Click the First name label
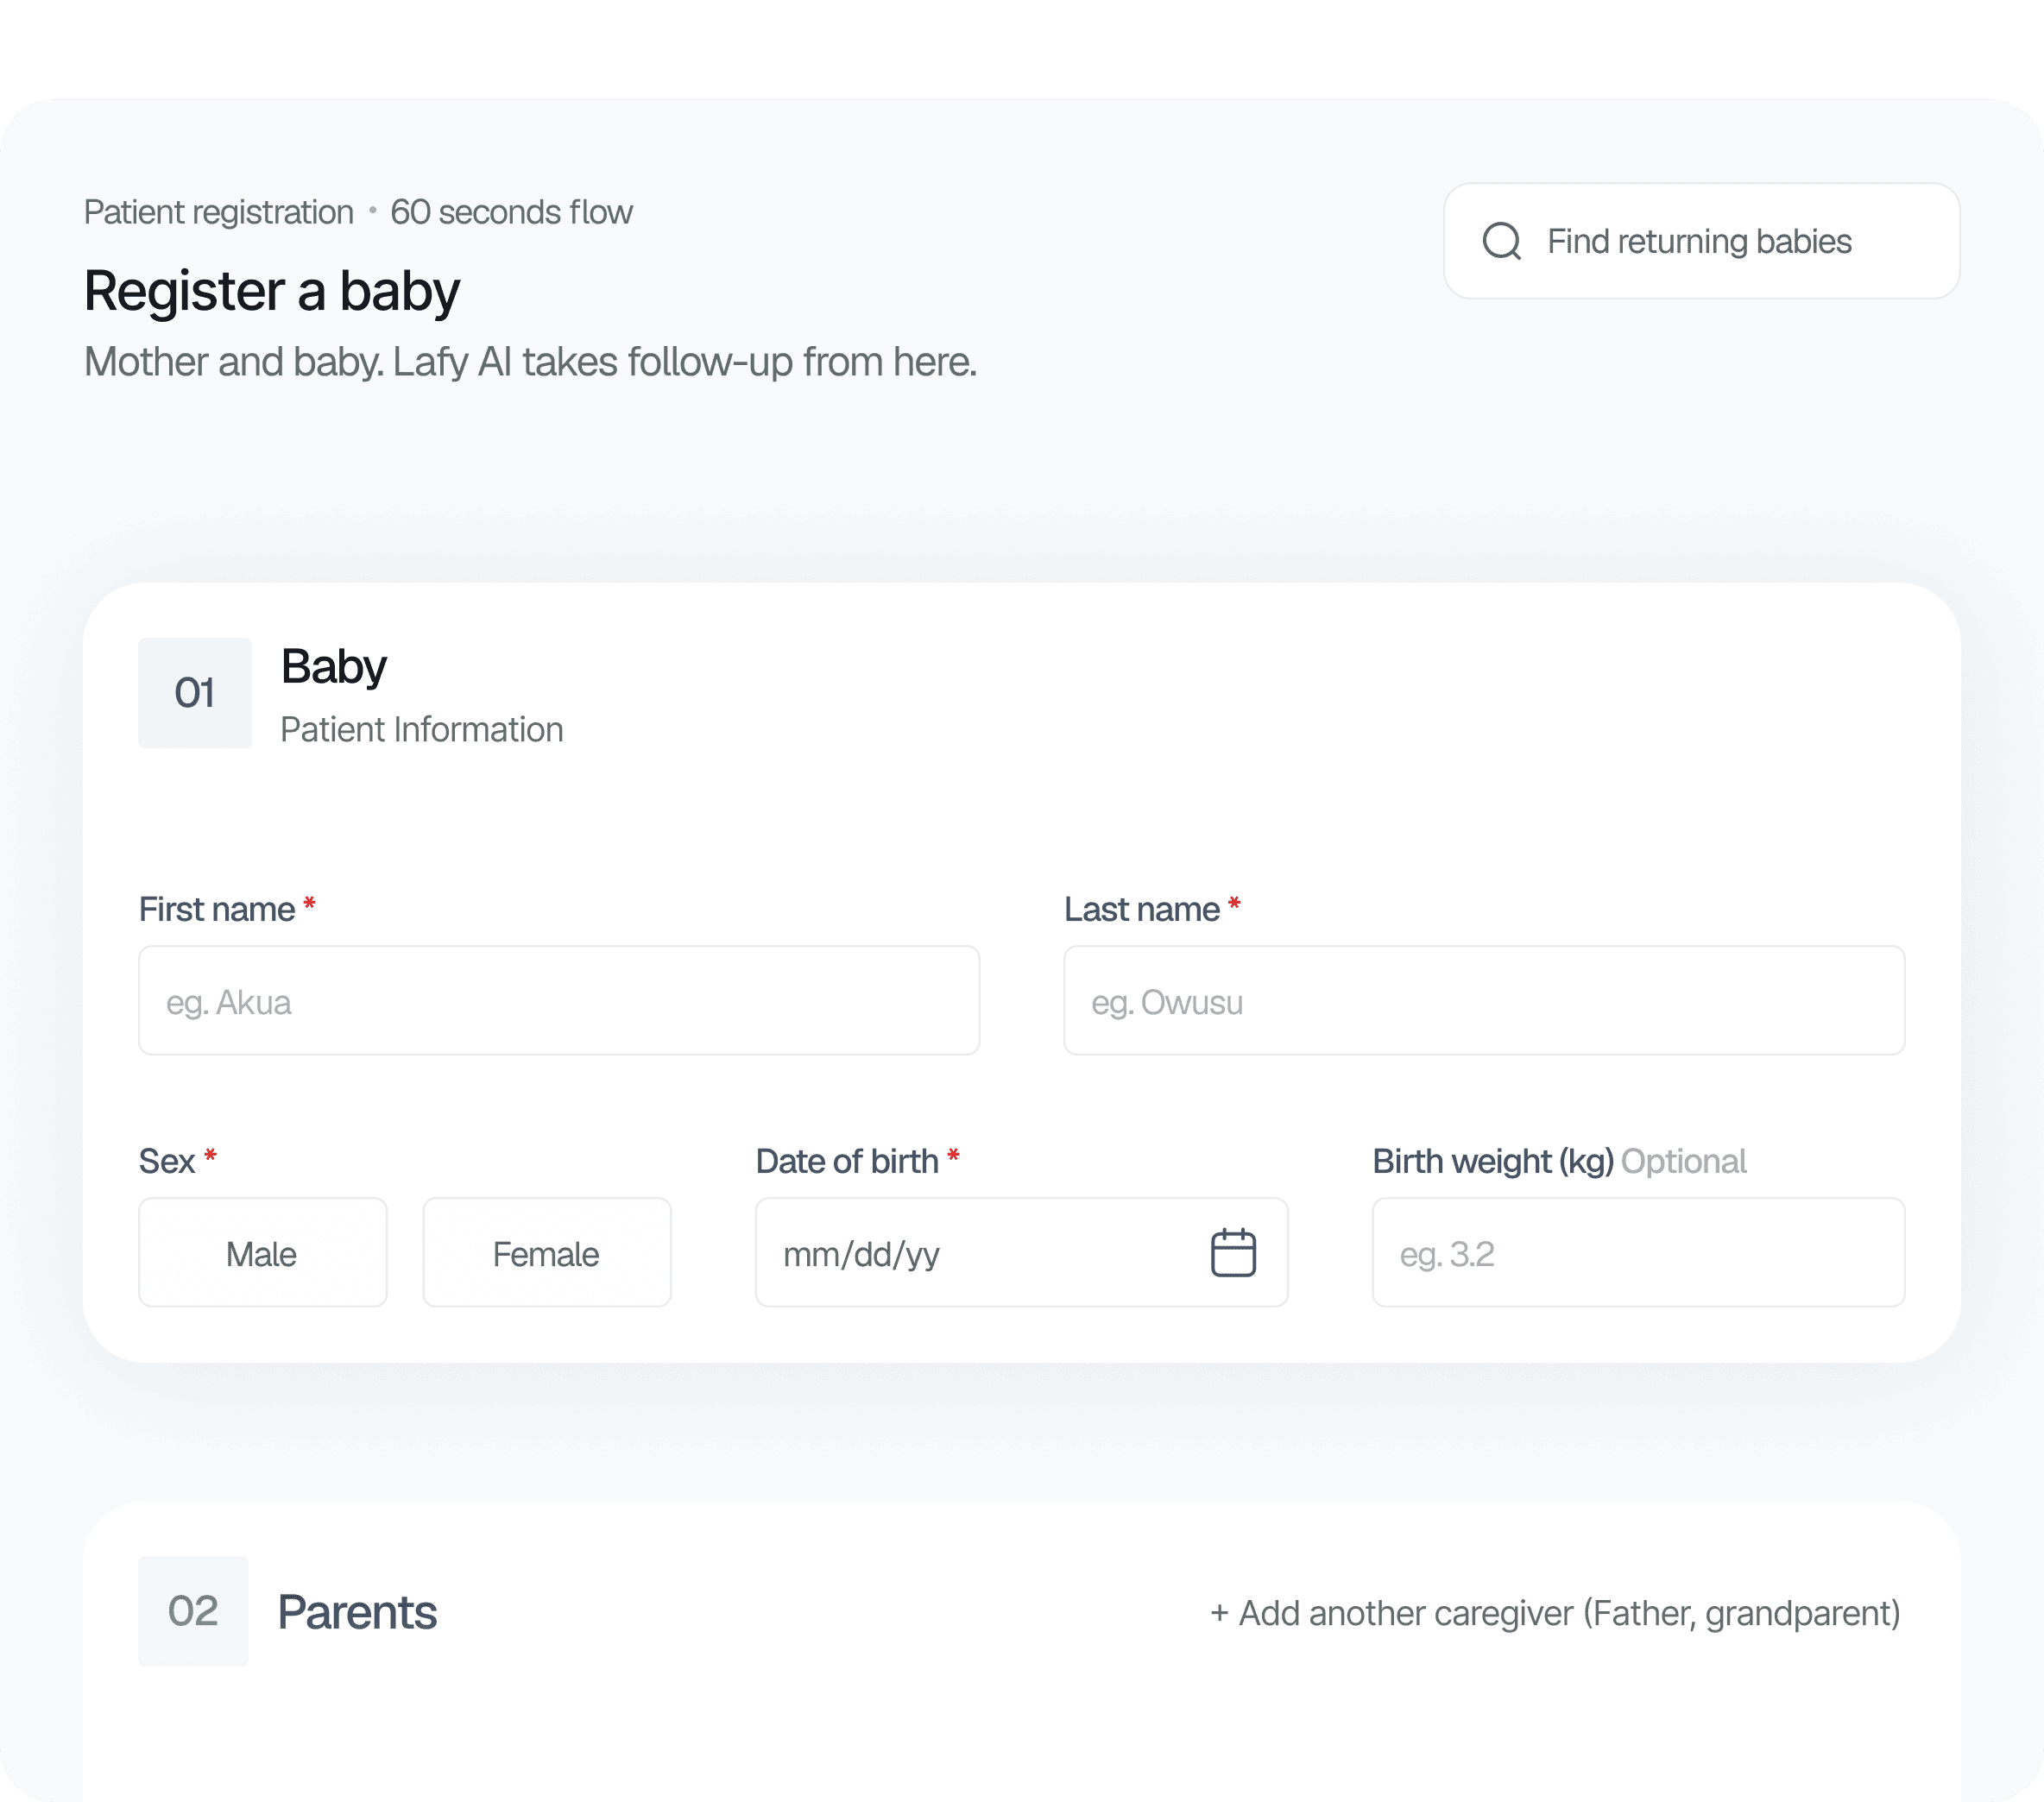This screenshot has width=2044, height=1802. coord(217,909)
